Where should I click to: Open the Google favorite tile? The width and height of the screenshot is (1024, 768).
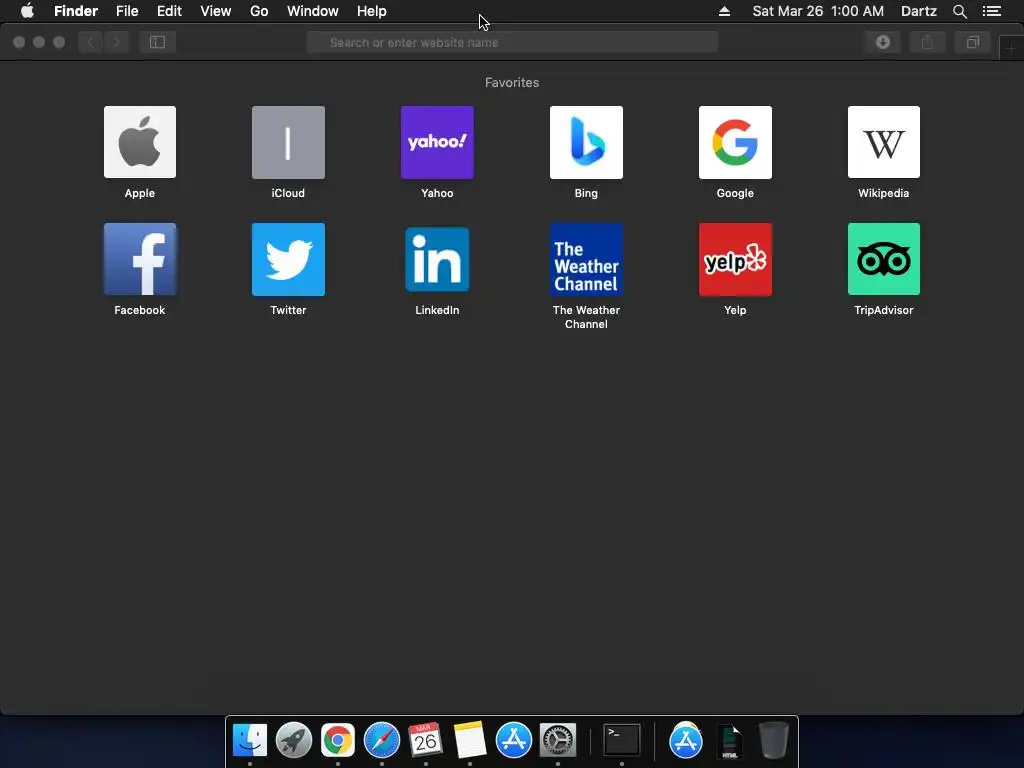735,142
